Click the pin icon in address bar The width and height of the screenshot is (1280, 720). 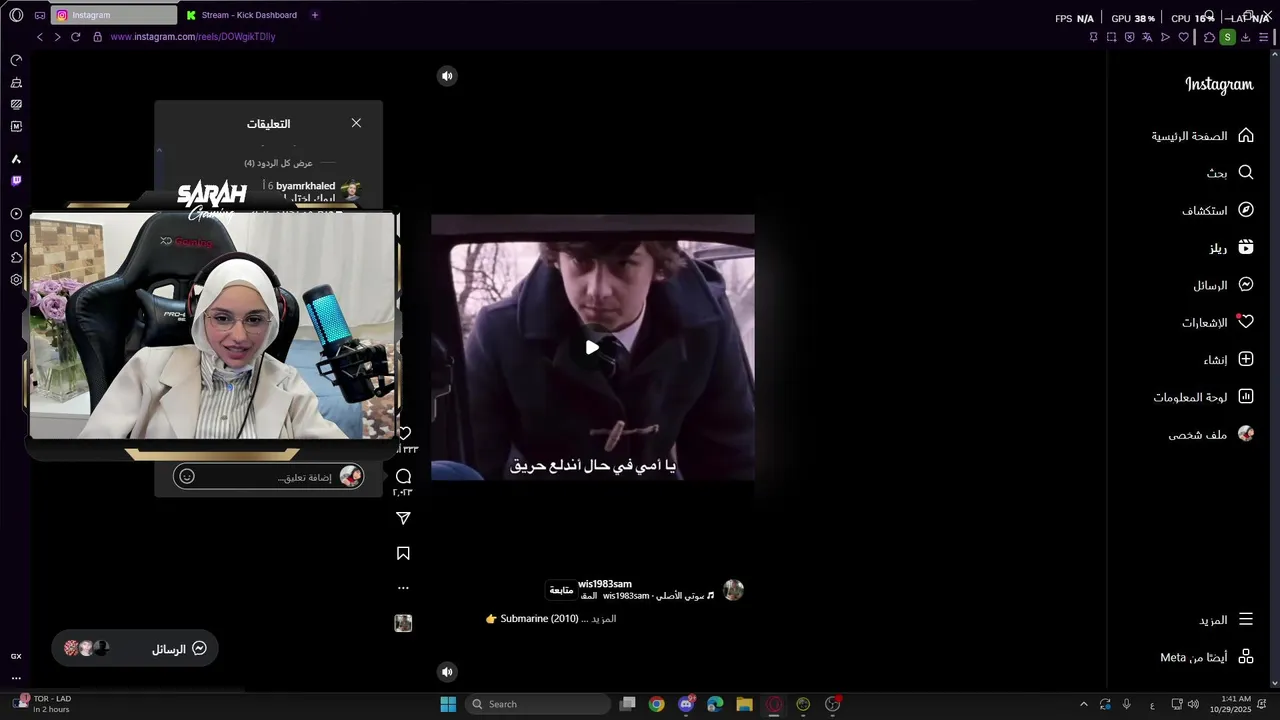coord(1093,37)
